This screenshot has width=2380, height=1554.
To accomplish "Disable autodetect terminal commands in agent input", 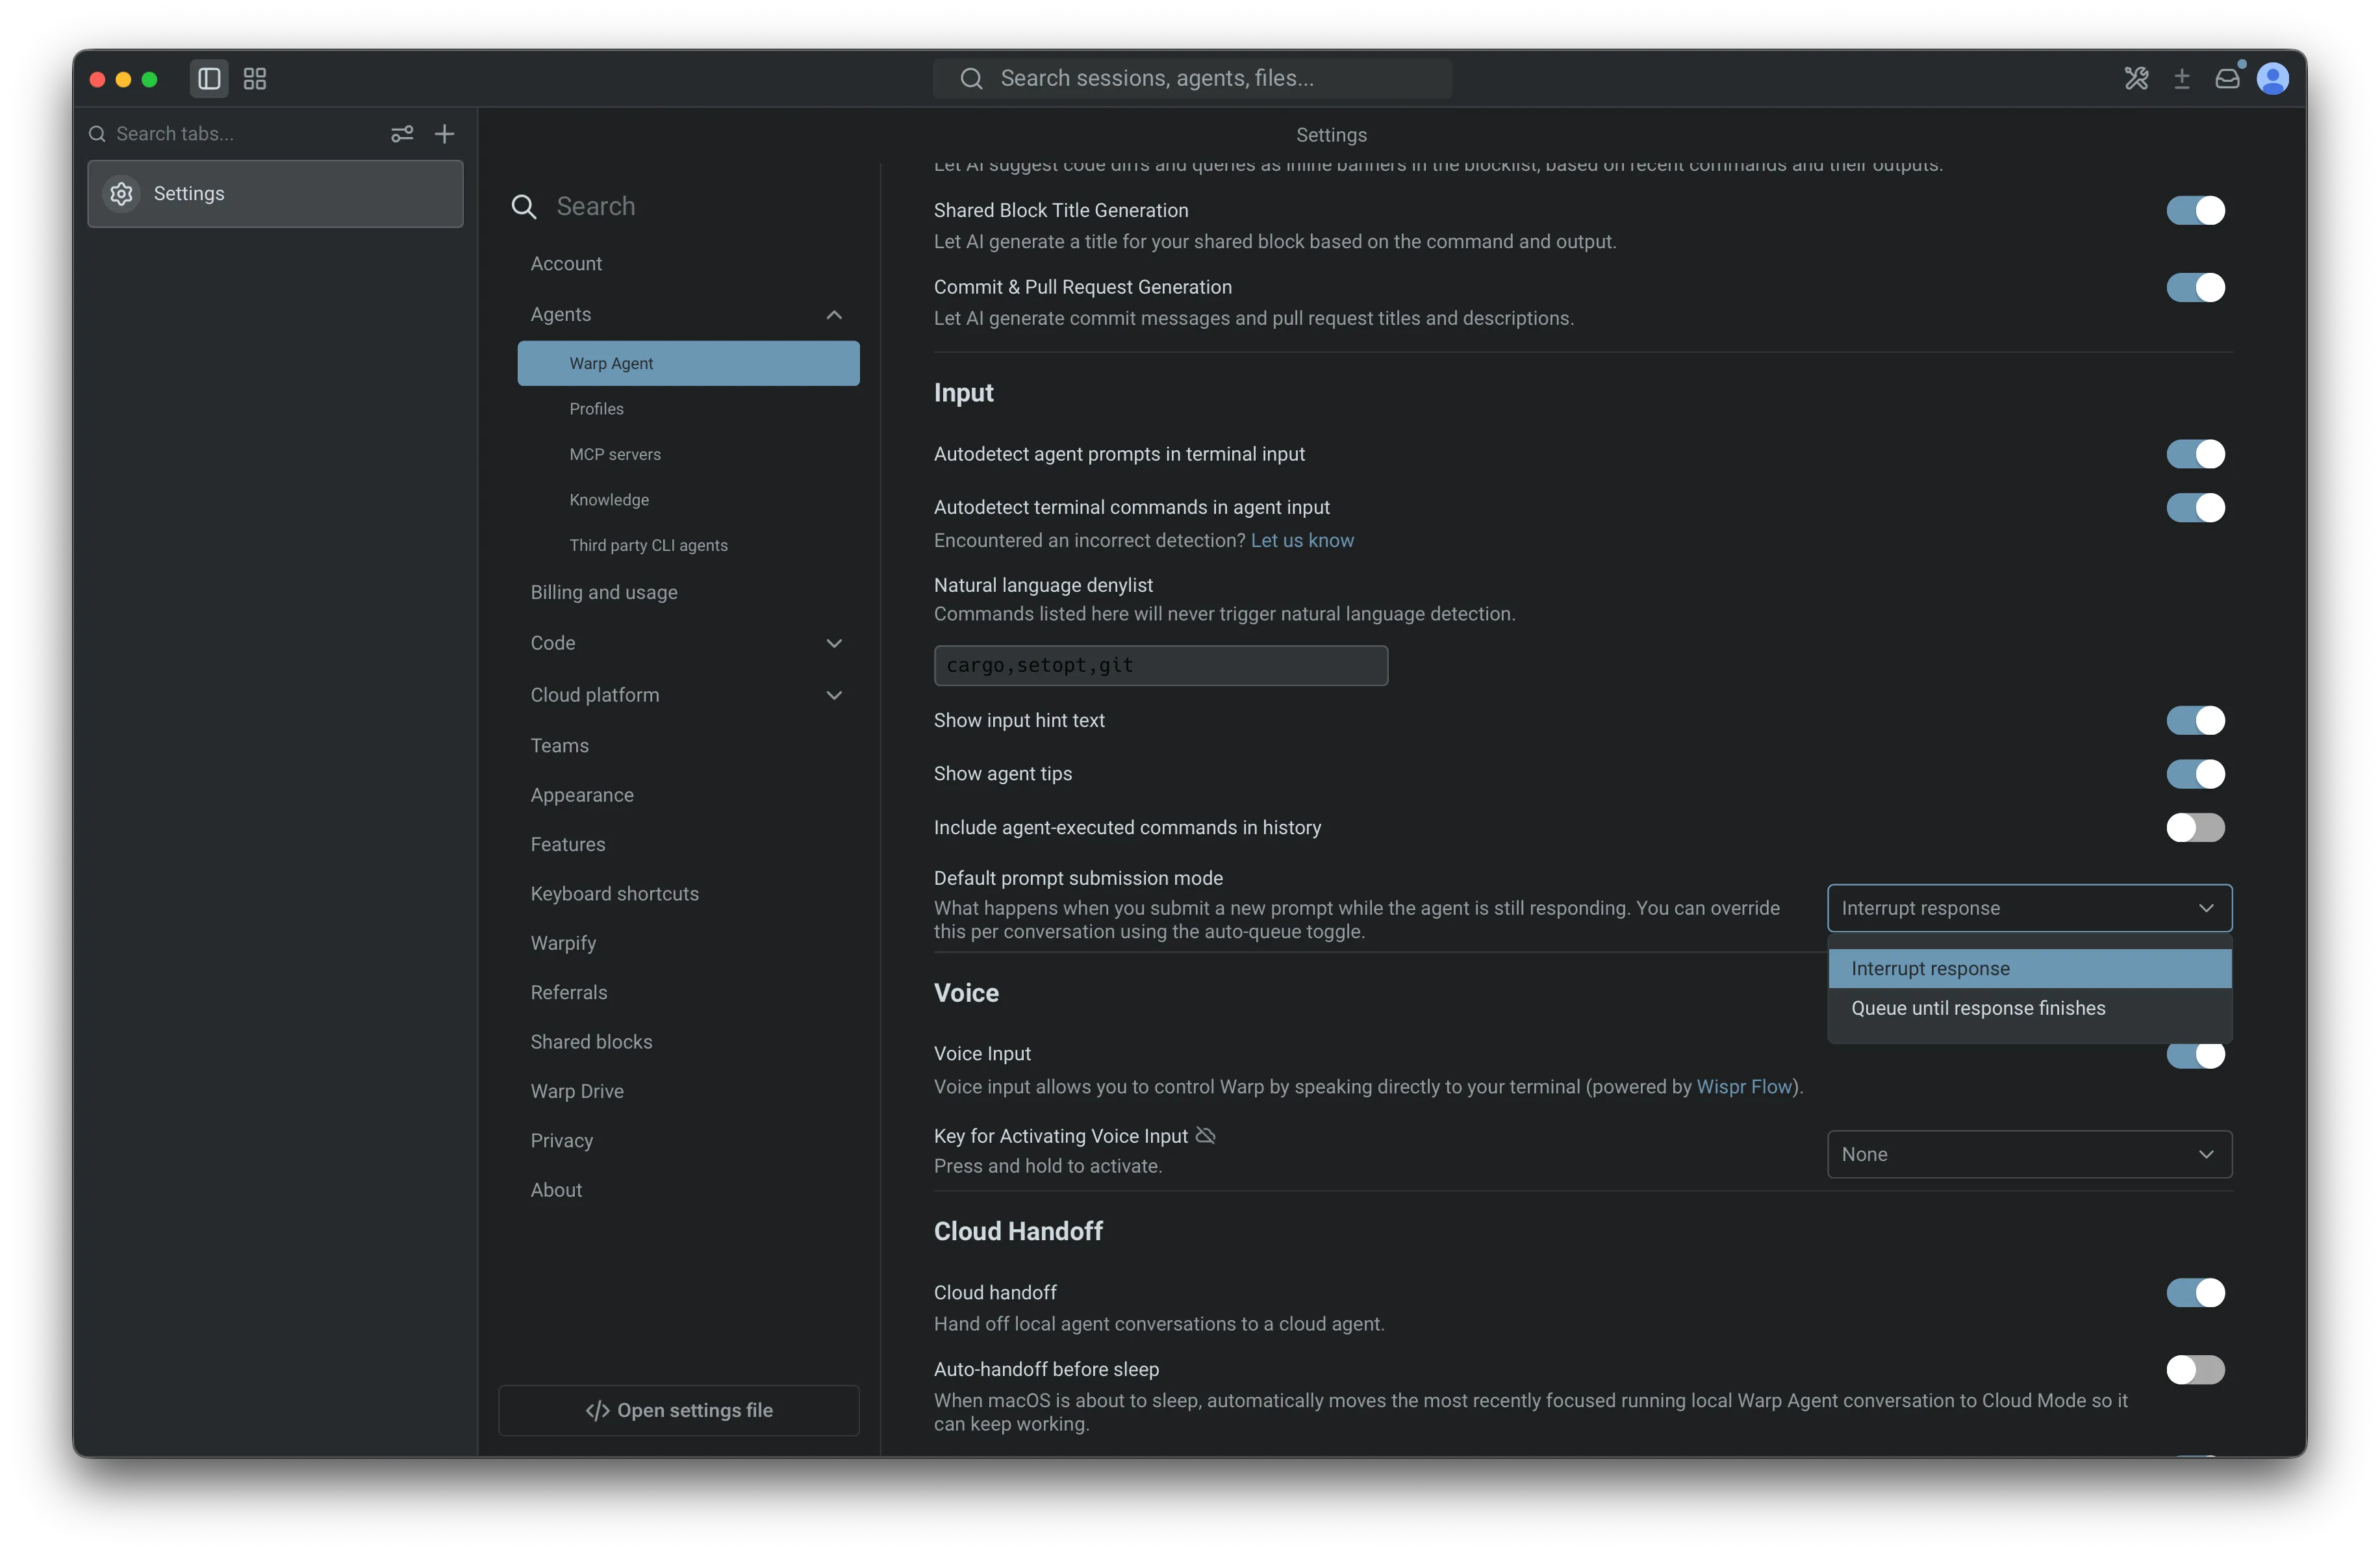I will coord(2195,507).
